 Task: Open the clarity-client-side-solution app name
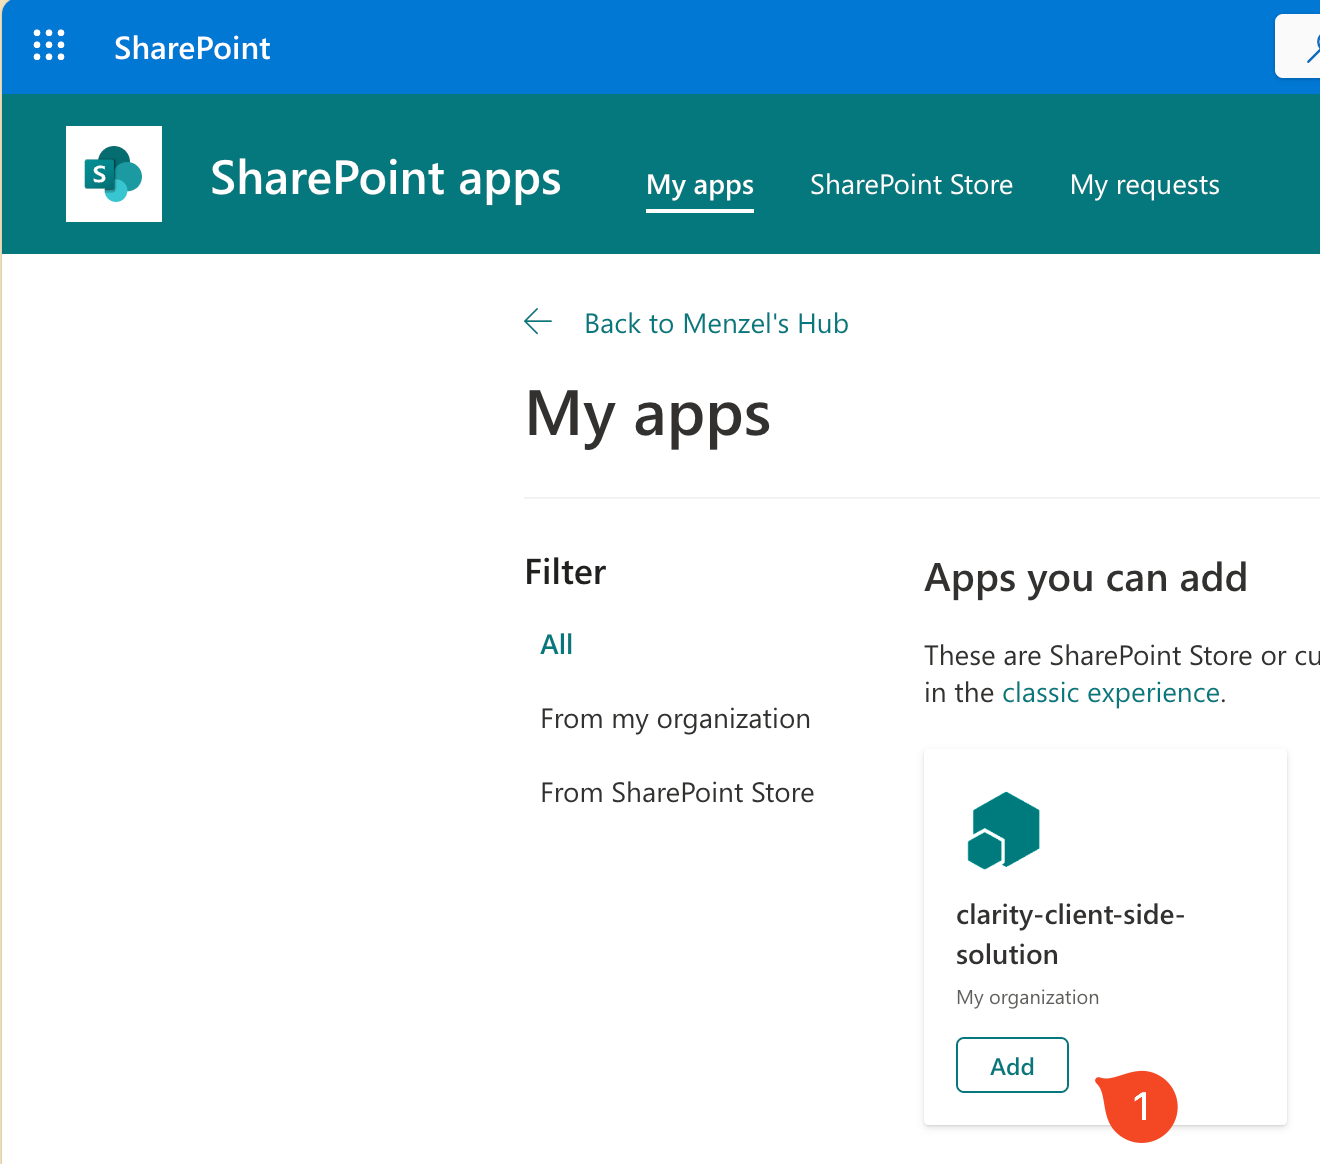[1069, 934]
